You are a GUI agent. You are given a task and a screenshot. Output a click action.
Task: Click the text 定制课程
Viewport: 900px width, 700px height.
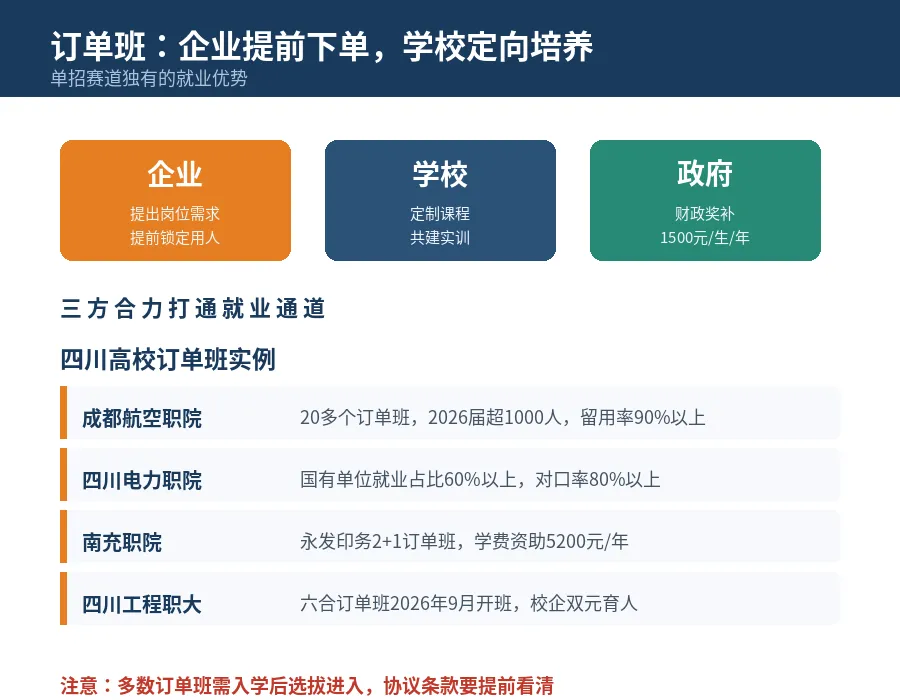pyautogui.click(x=440, y=213)
